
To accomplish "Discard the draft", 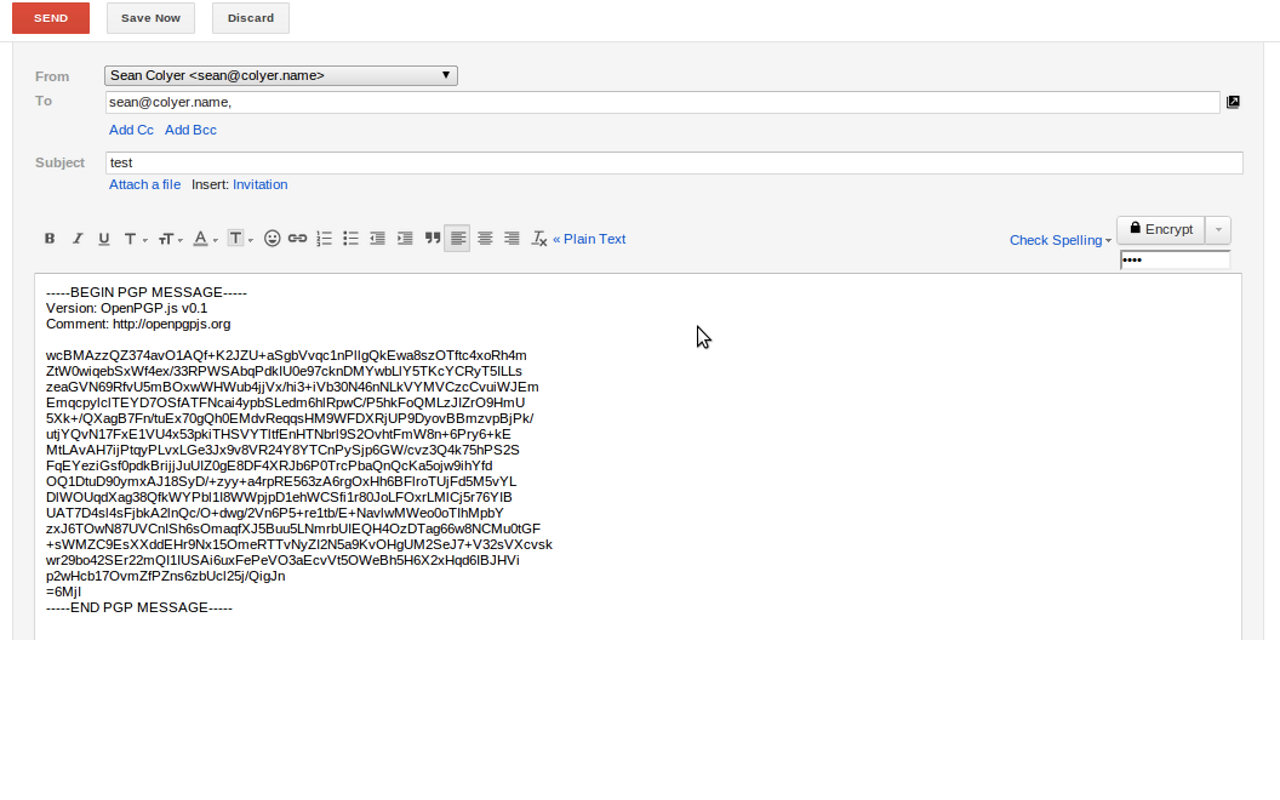I will tap(251, 18).
